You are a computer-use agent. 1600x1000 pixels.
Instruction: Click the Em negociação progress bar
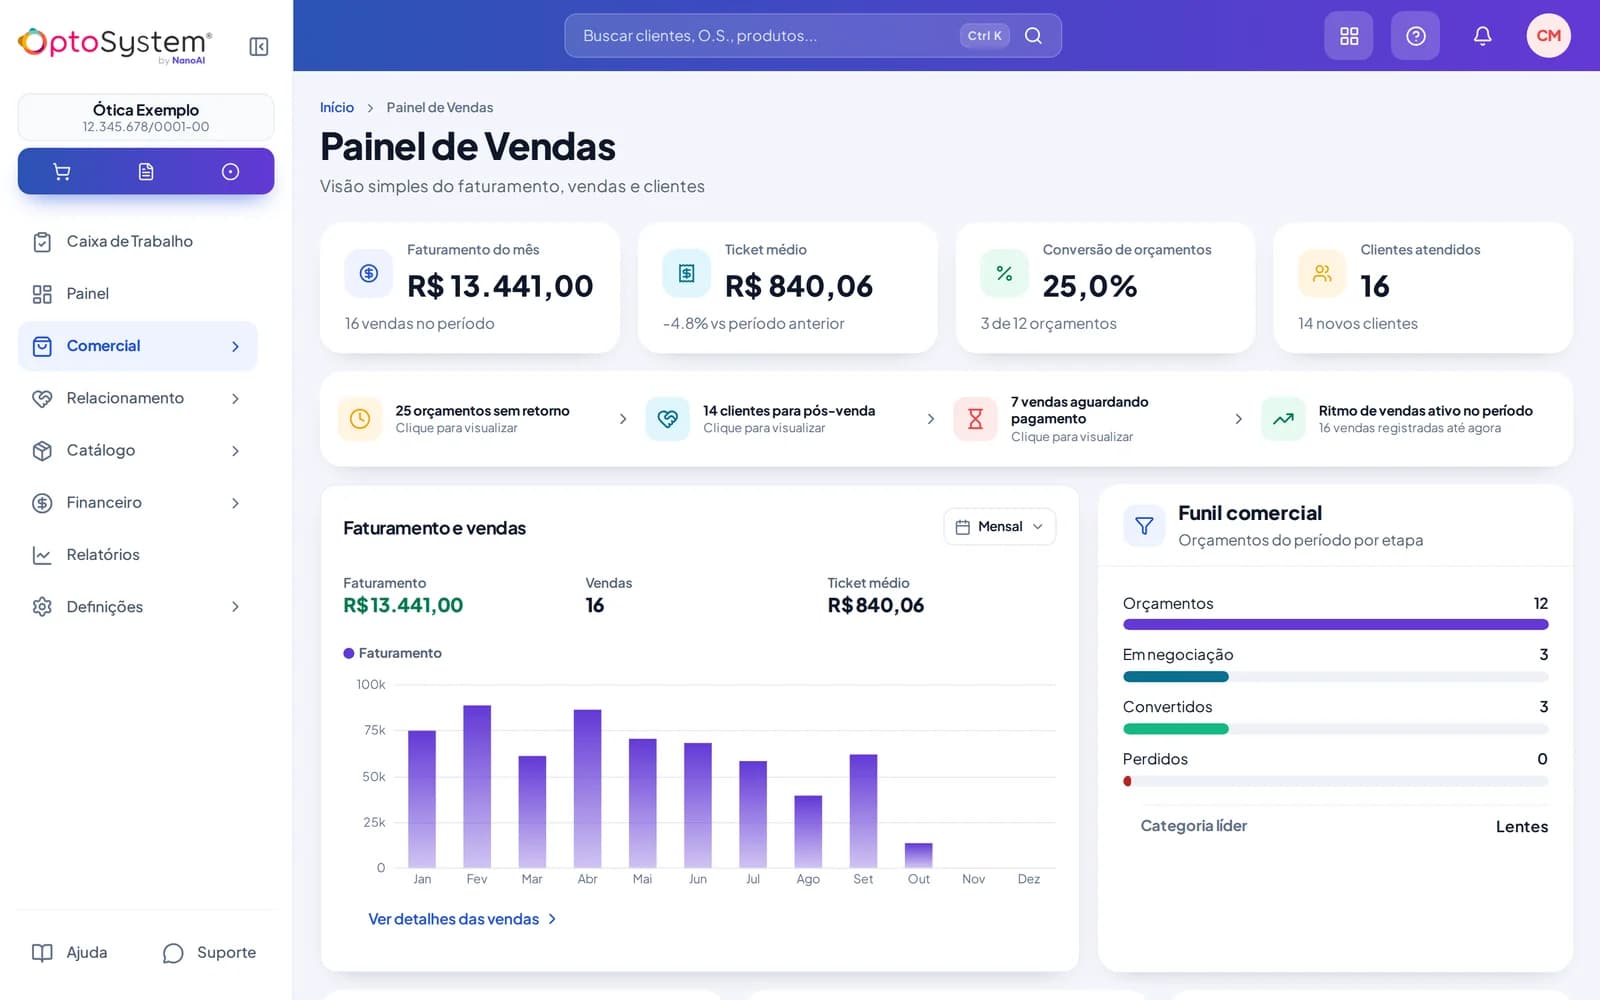(1335, 677)
